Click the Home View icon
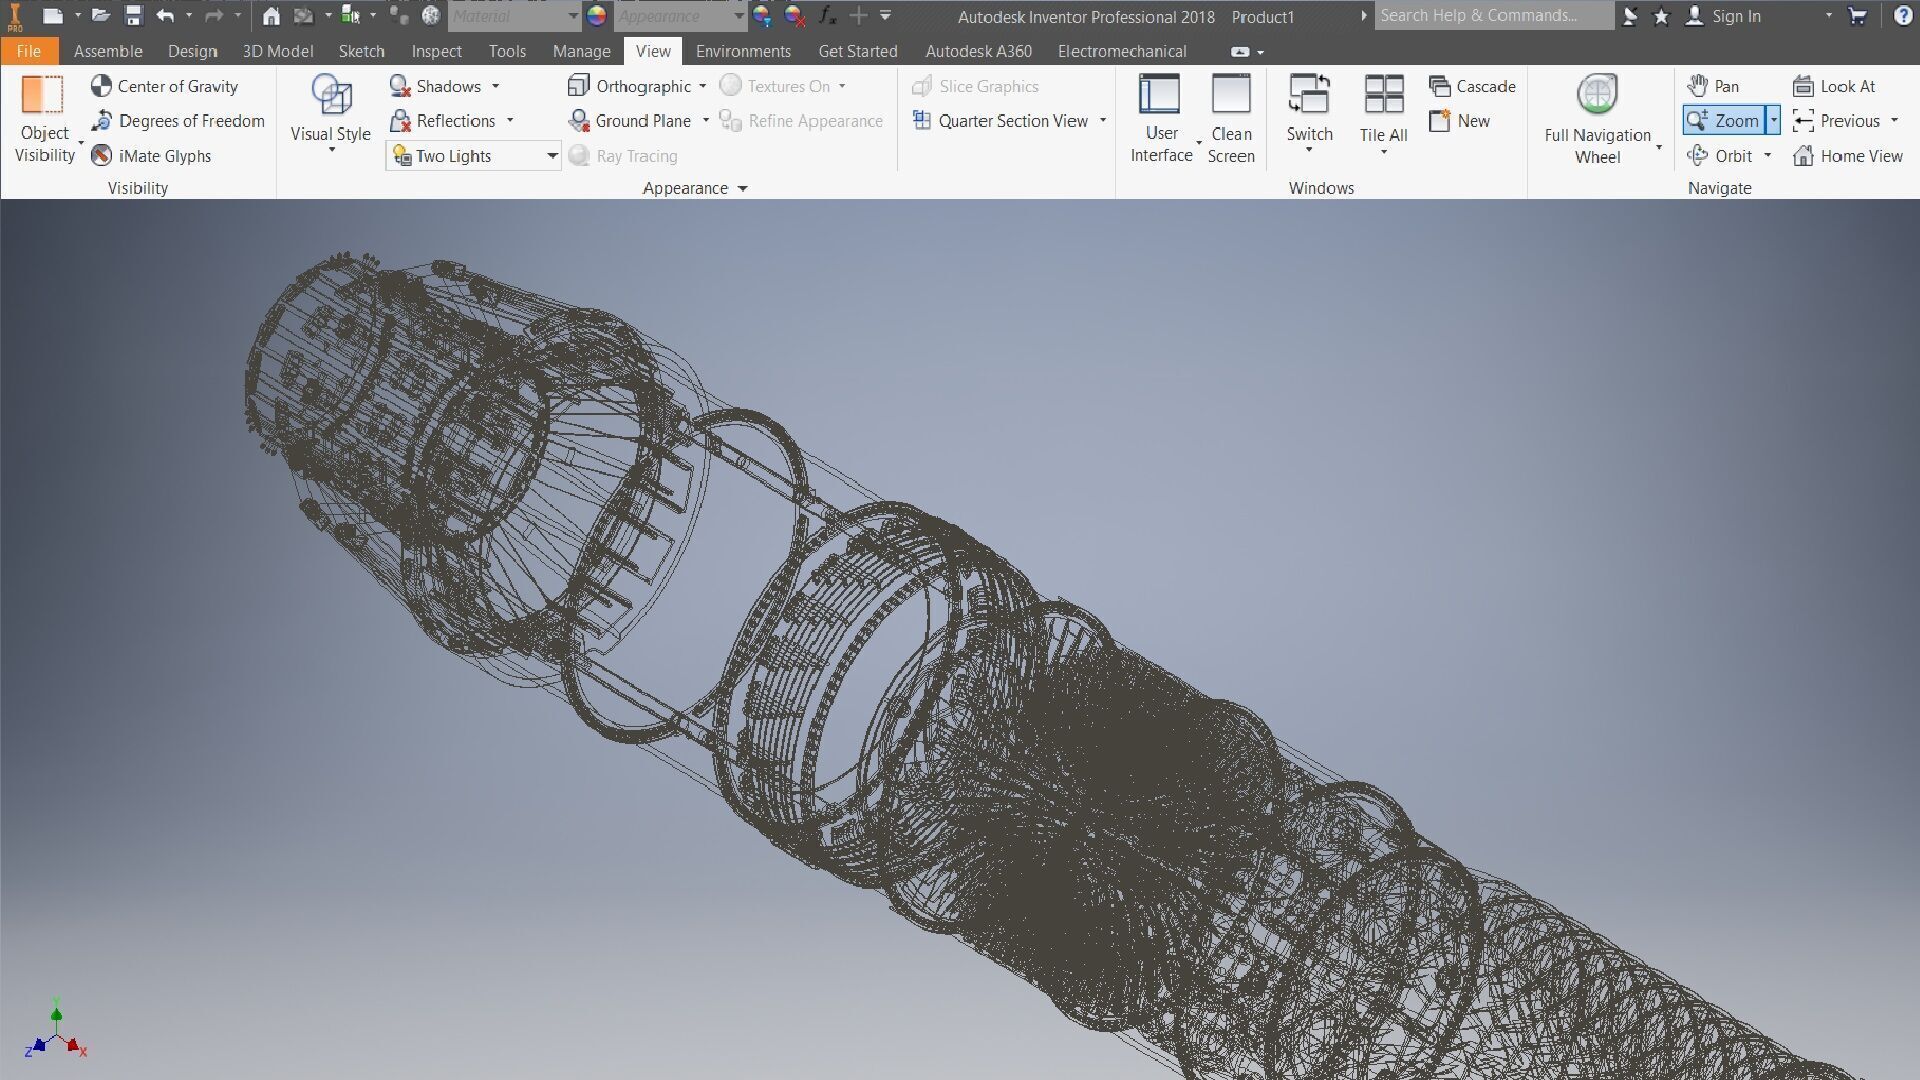 click(1803, 156)
